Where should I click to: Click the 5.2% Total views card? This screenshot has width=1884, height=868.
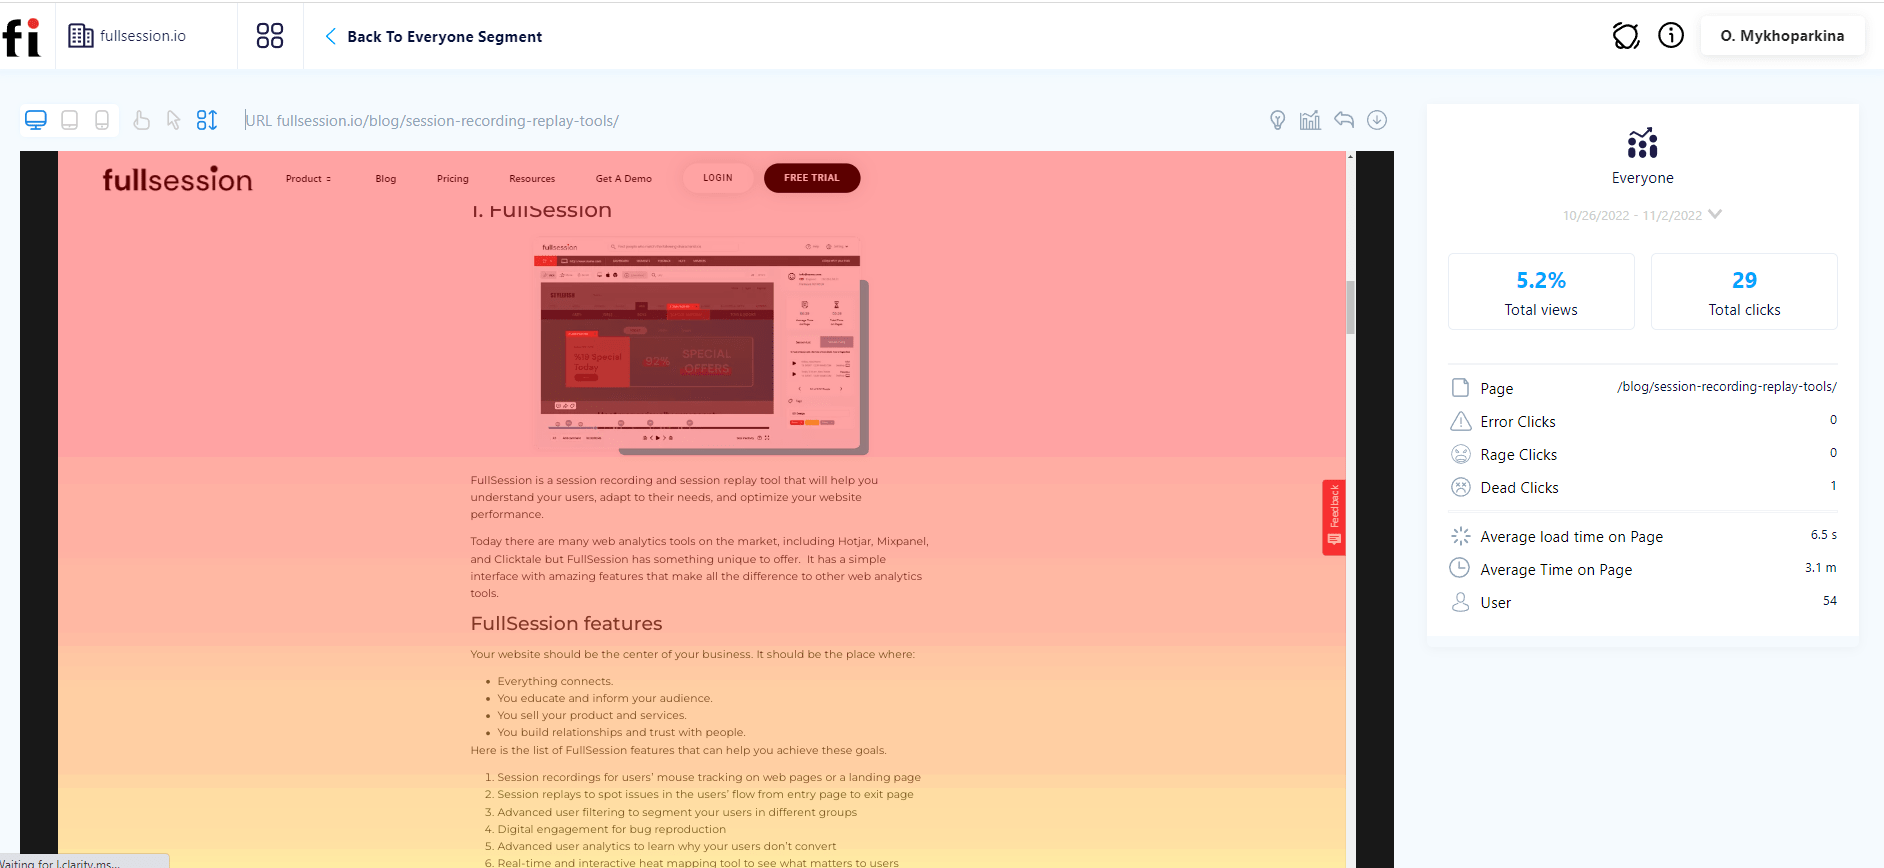tap(1541, 291)
